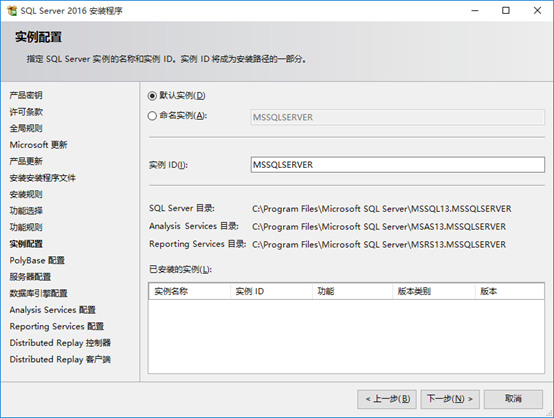Close the SQL Server setup window
The width and height of the screenshot is (554, 418).
(x=537, y=11)
